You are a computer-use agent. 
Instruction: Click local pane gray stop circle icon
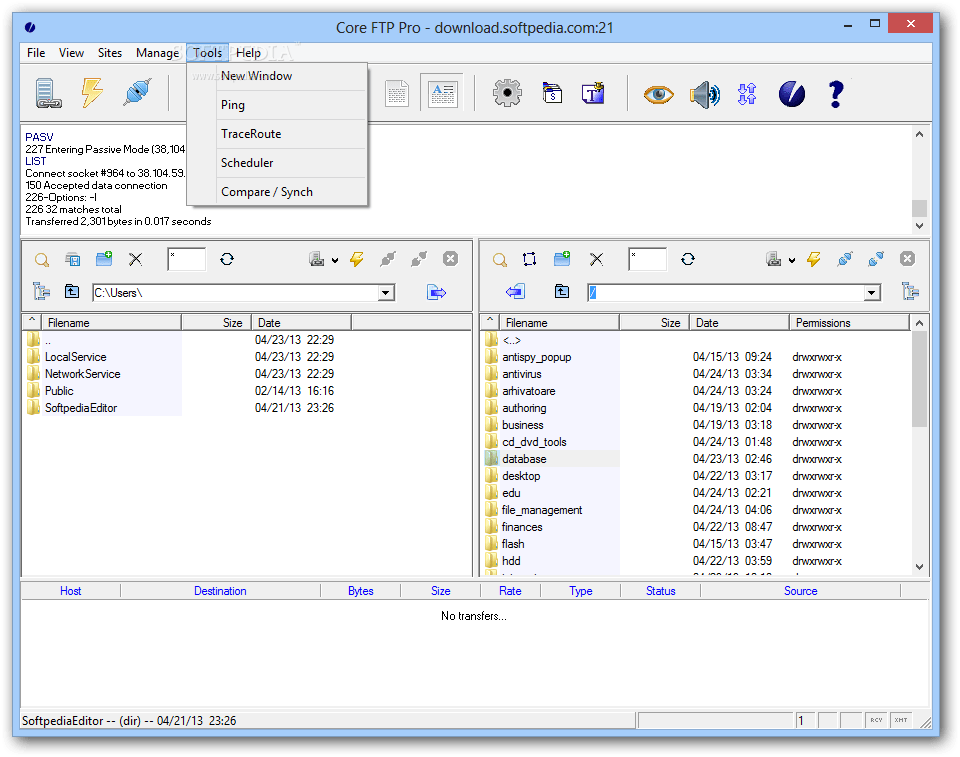(450, 258)
